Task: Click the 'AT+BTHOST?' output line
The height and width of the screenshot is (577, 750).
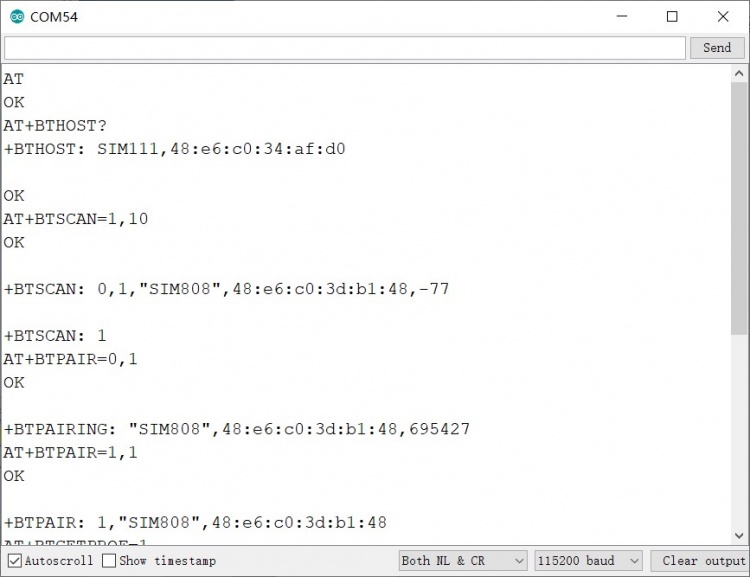Action: tap(55, 126)
